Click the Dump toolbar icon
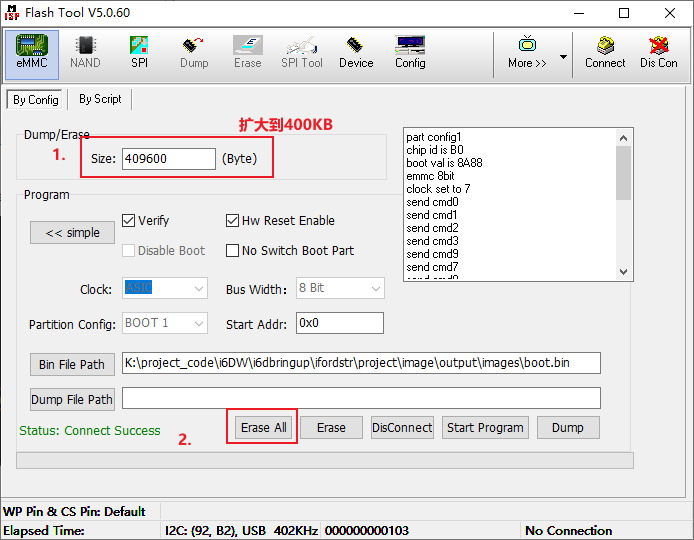 (194, 53)
